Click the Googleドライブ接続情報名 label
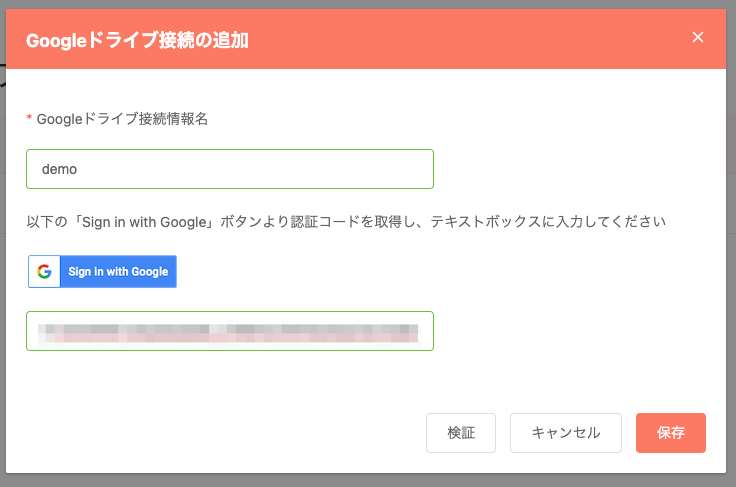 point(122,119)
